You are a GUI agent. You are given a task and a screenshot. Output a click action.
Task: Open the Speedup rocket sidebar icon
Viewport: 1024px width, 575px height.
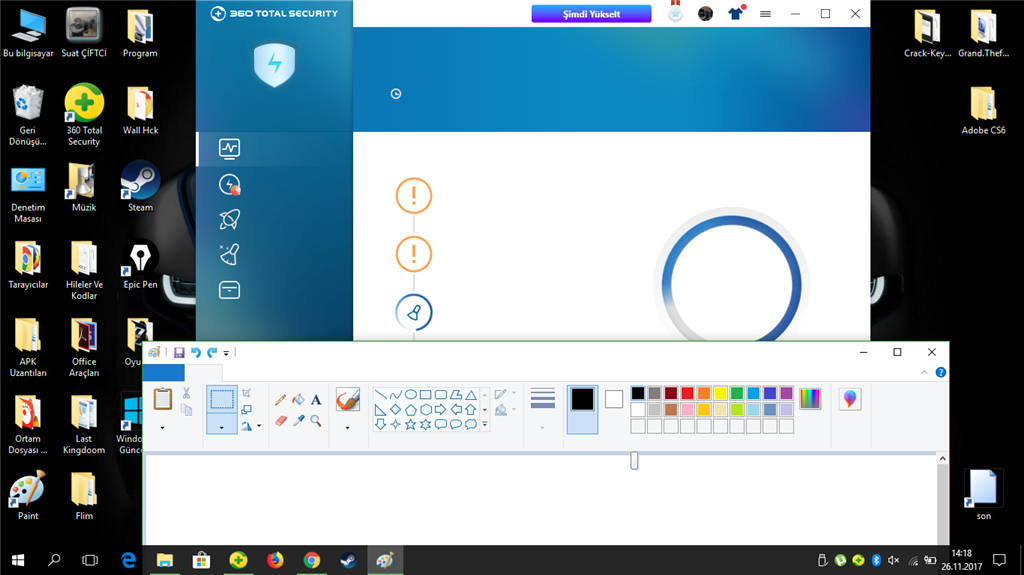(x=229, y=220)
